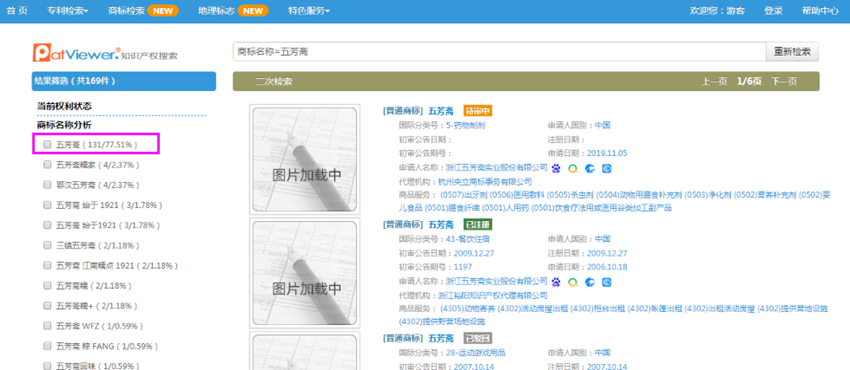Viewport: 850px width, 370px height.
Task: Click the application date 2019.11.05
Action: (607, 153)
